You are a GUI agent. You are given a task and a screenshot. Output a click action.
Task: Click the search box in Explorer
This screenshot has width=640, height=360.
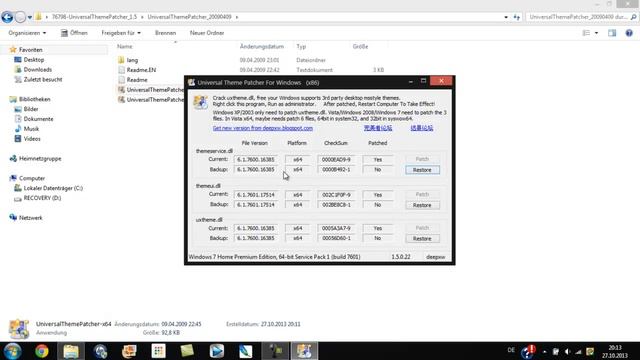(x=582, y=17)
